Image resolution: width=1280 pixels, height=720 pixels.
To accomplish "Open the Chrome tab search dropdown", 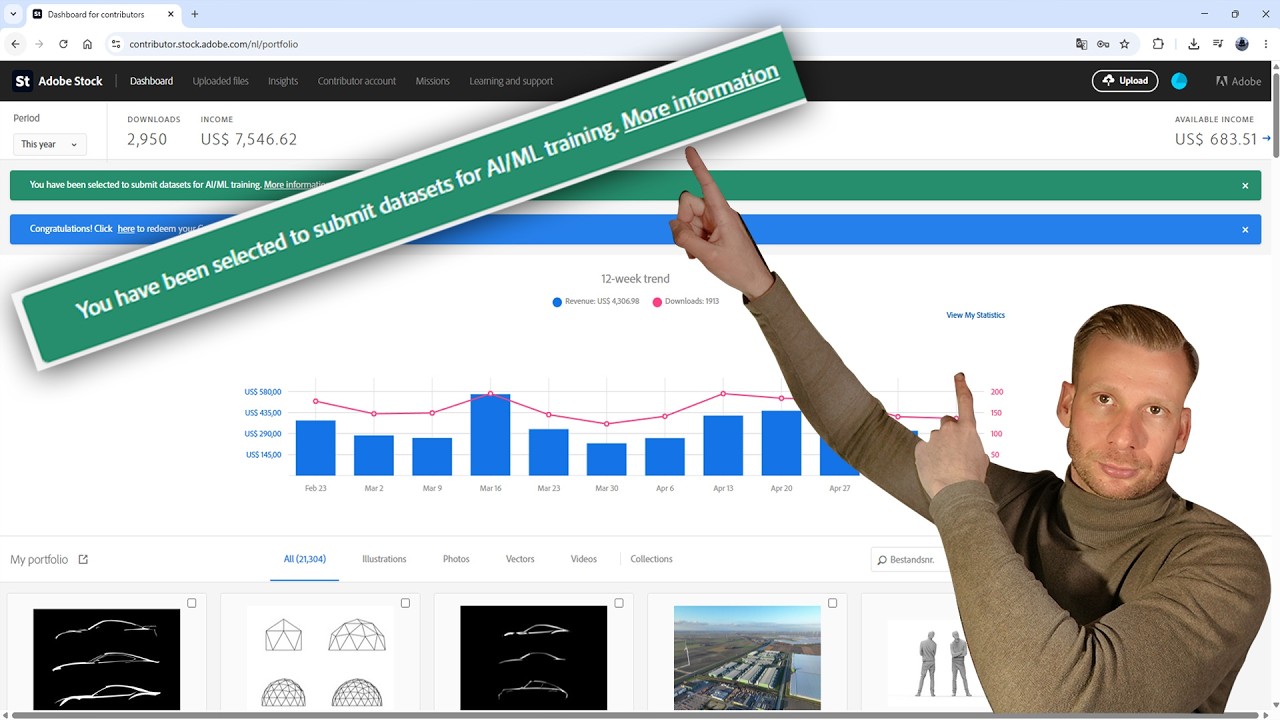I will pyautogui.click(x=13, y=14).
